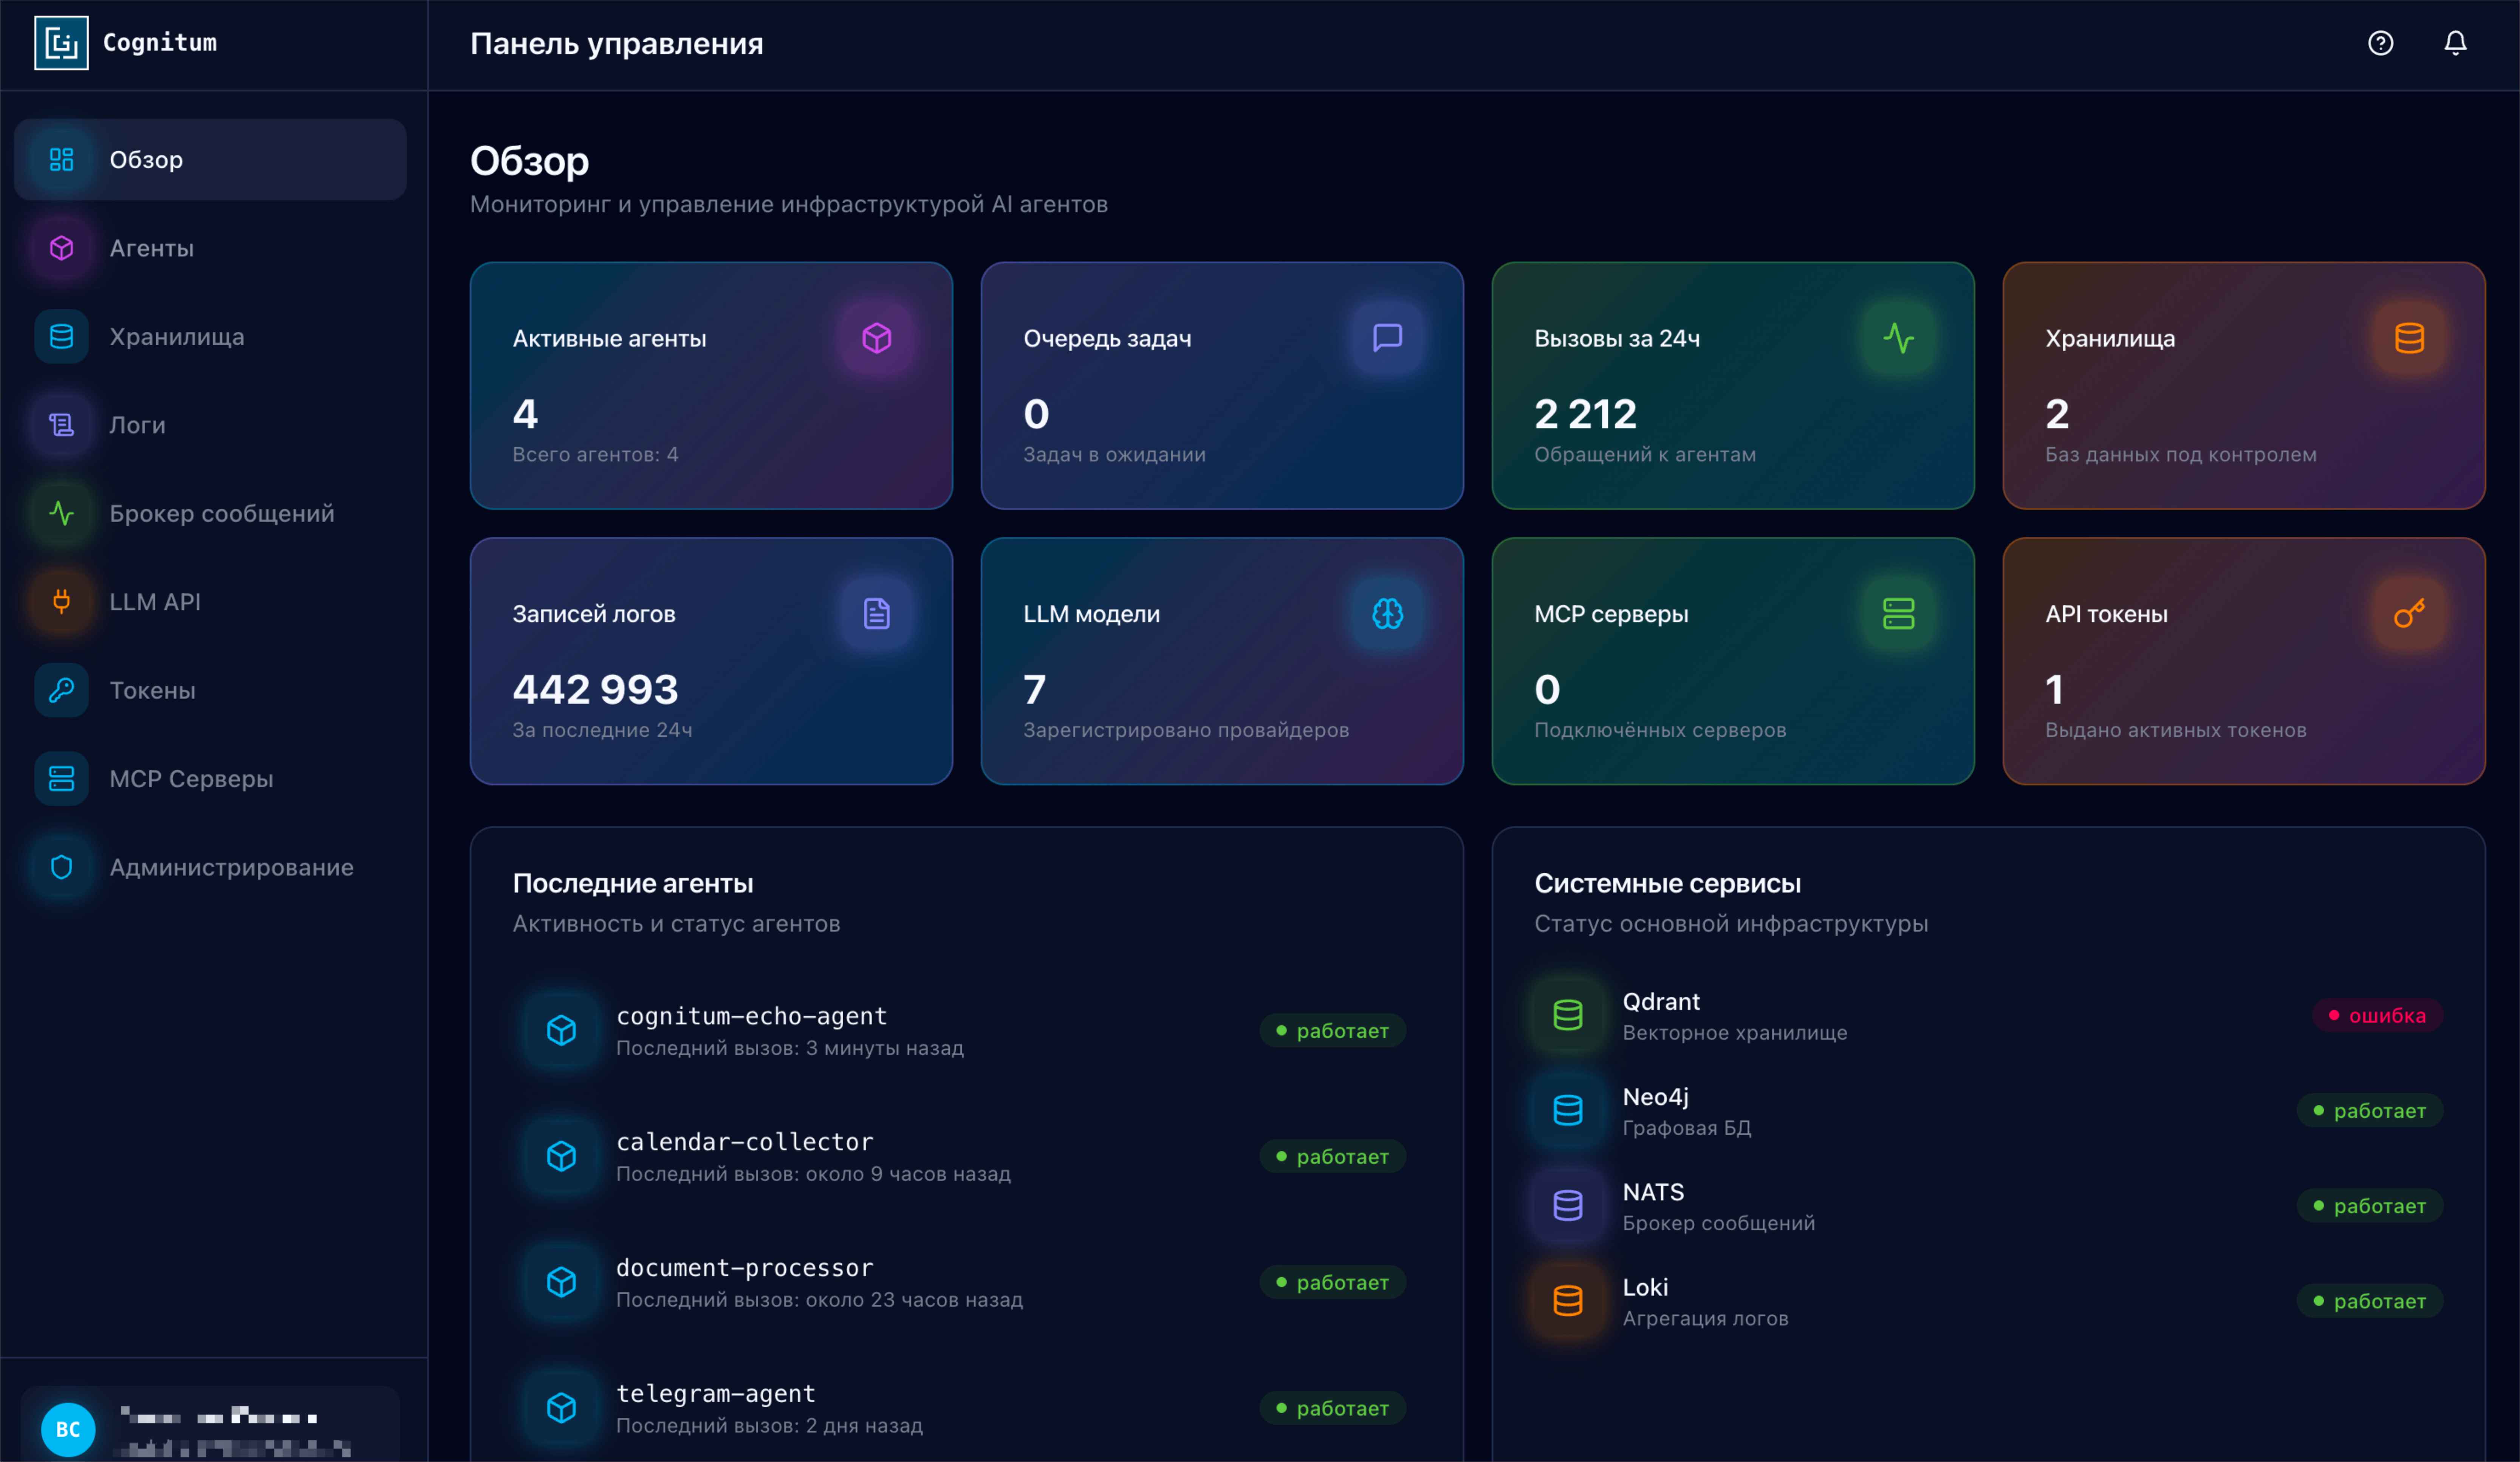Click the Qdrant ошибка status badge
Screen dimensions: 2520x1462
(x=2377, y=1015)
